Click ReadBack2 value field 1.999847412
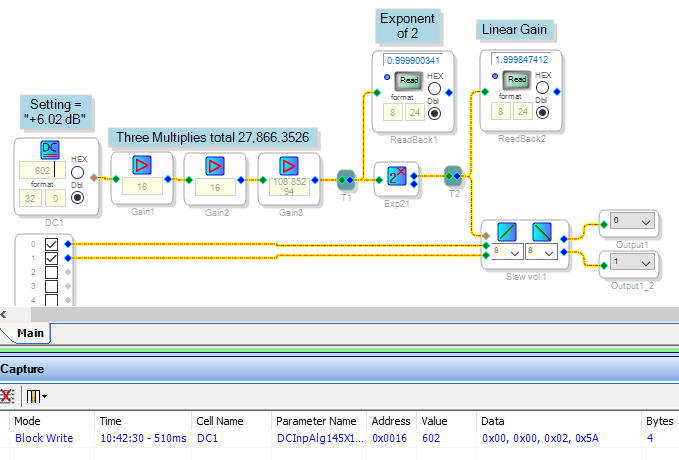Image resolution: width=679 pixels, height=460 pixels. pos(521,59)
